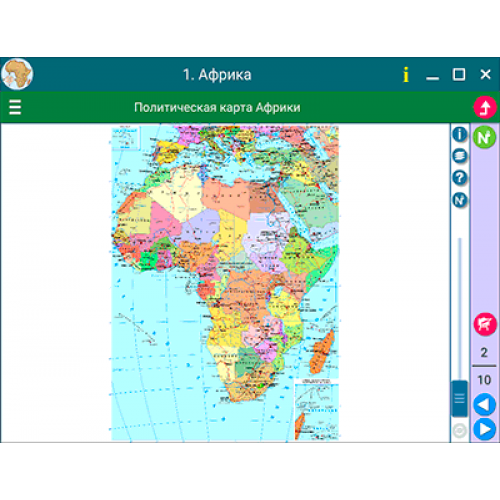
Task: Click the Madagascar inset map
Action: pos(317,409)
